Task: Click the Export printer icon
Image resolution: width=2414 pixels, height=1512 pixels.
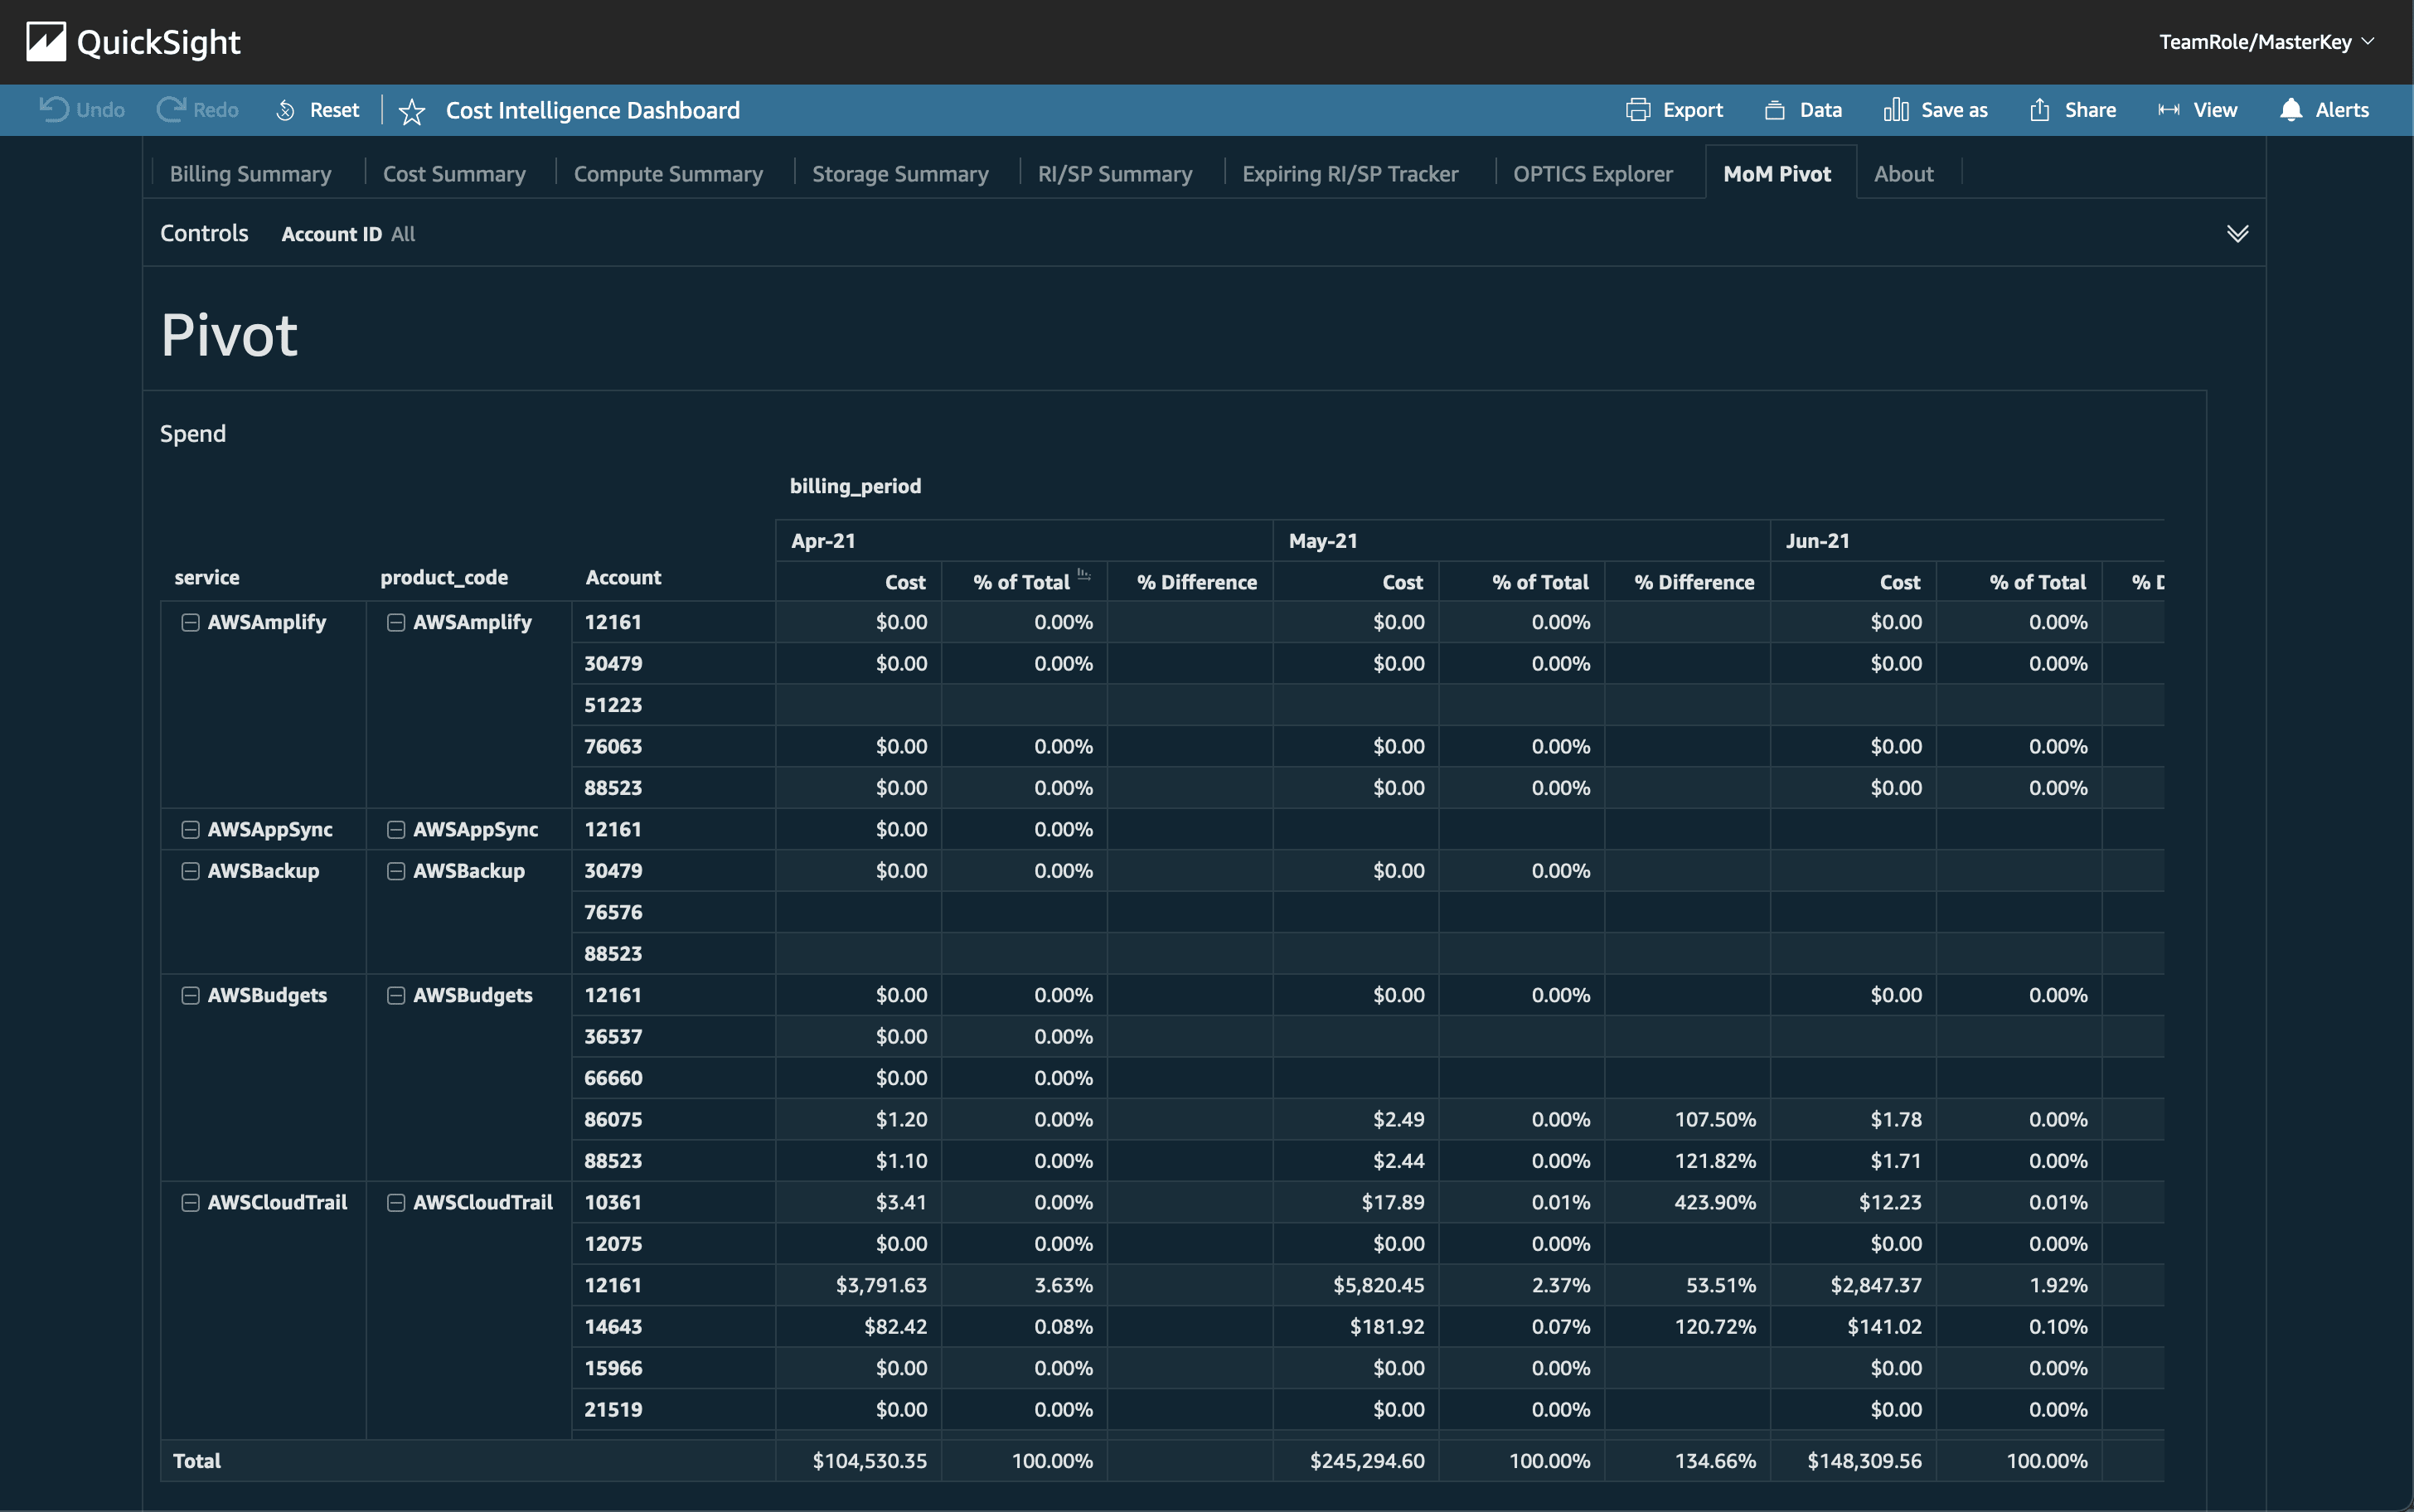Action: (x=1638, y=110)
